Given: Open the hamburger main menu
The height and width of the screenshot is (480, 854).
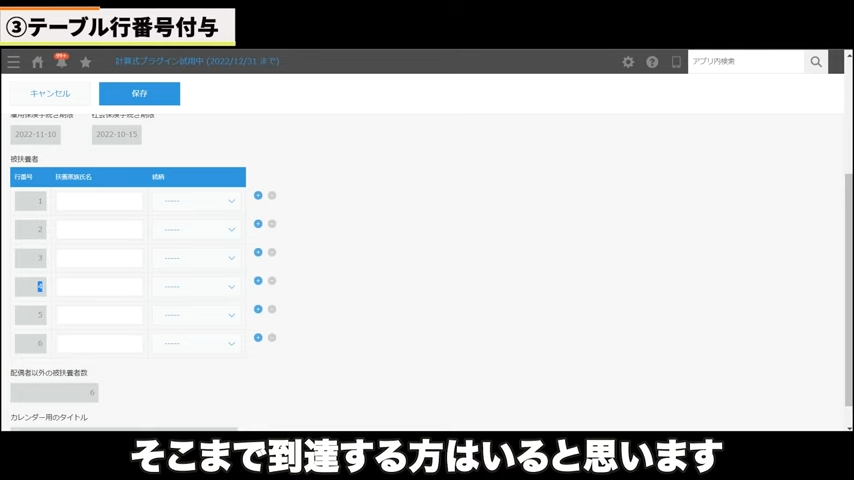Looking at the screenshot, I should tap(14, 62).
